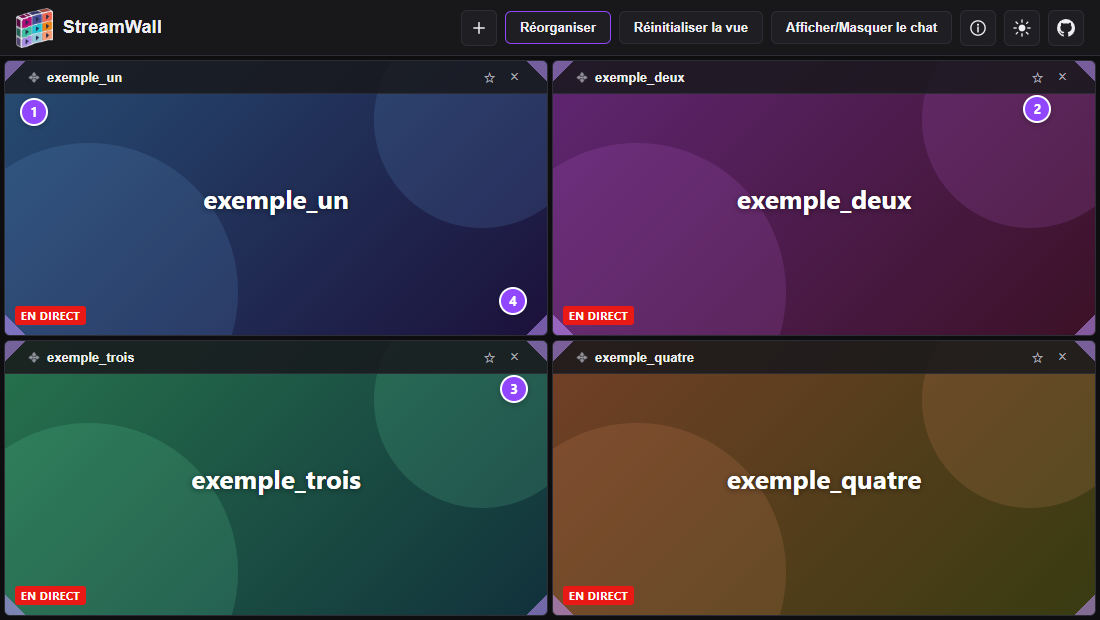The image size is (1100, 620).
Task: Switch theme with the sun icon
Action: [1021, 28]
